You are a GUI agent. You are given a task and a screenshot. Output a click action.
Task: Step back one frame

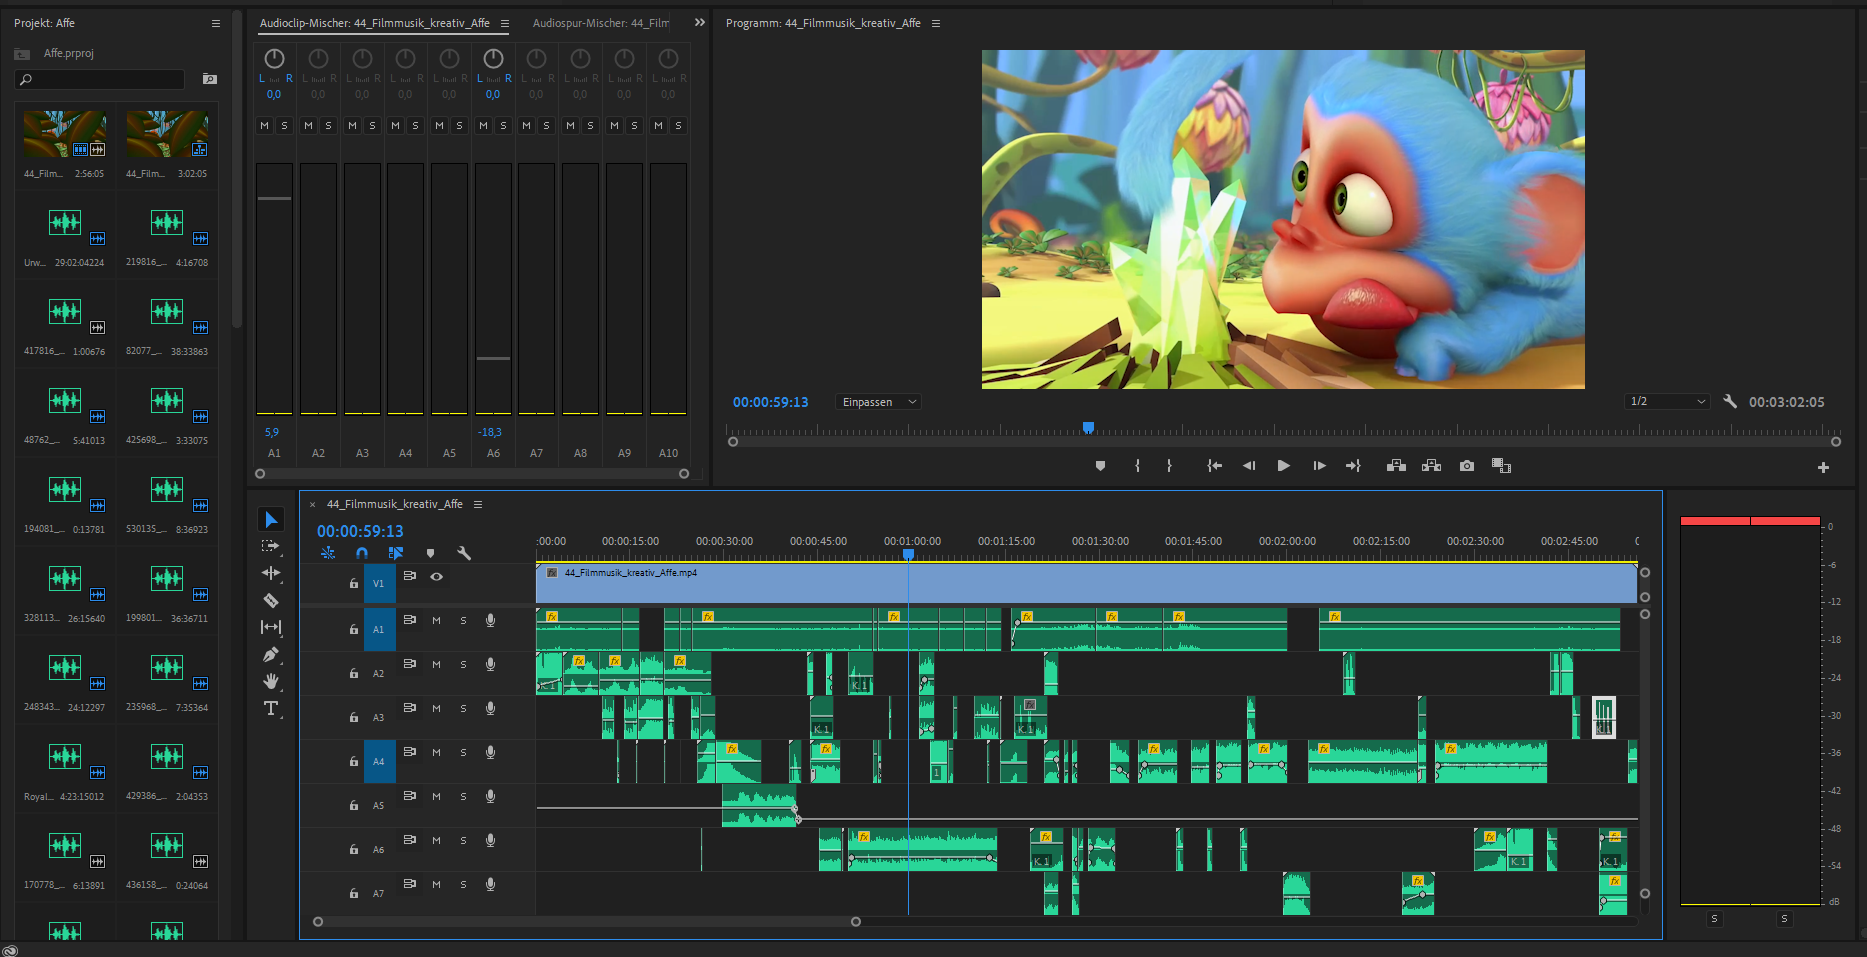1249,466
